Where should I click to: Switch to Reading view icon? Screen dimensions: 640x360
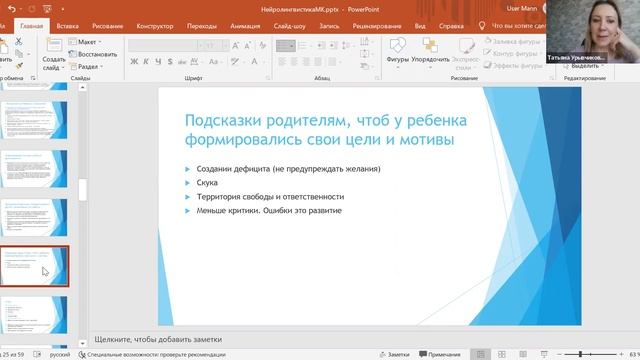(x=523, y=354)
